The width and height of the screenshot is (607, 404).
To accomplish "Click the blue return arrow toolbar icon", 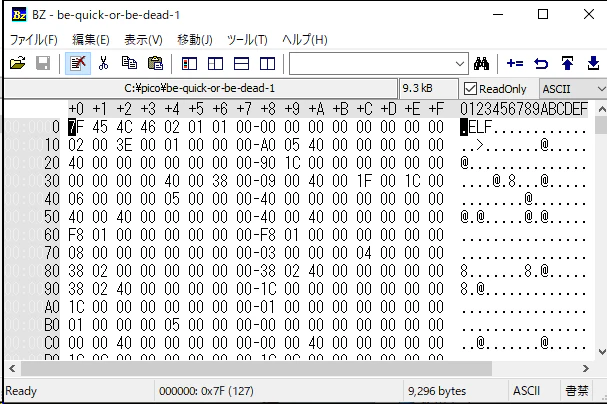I will point(541,63).
